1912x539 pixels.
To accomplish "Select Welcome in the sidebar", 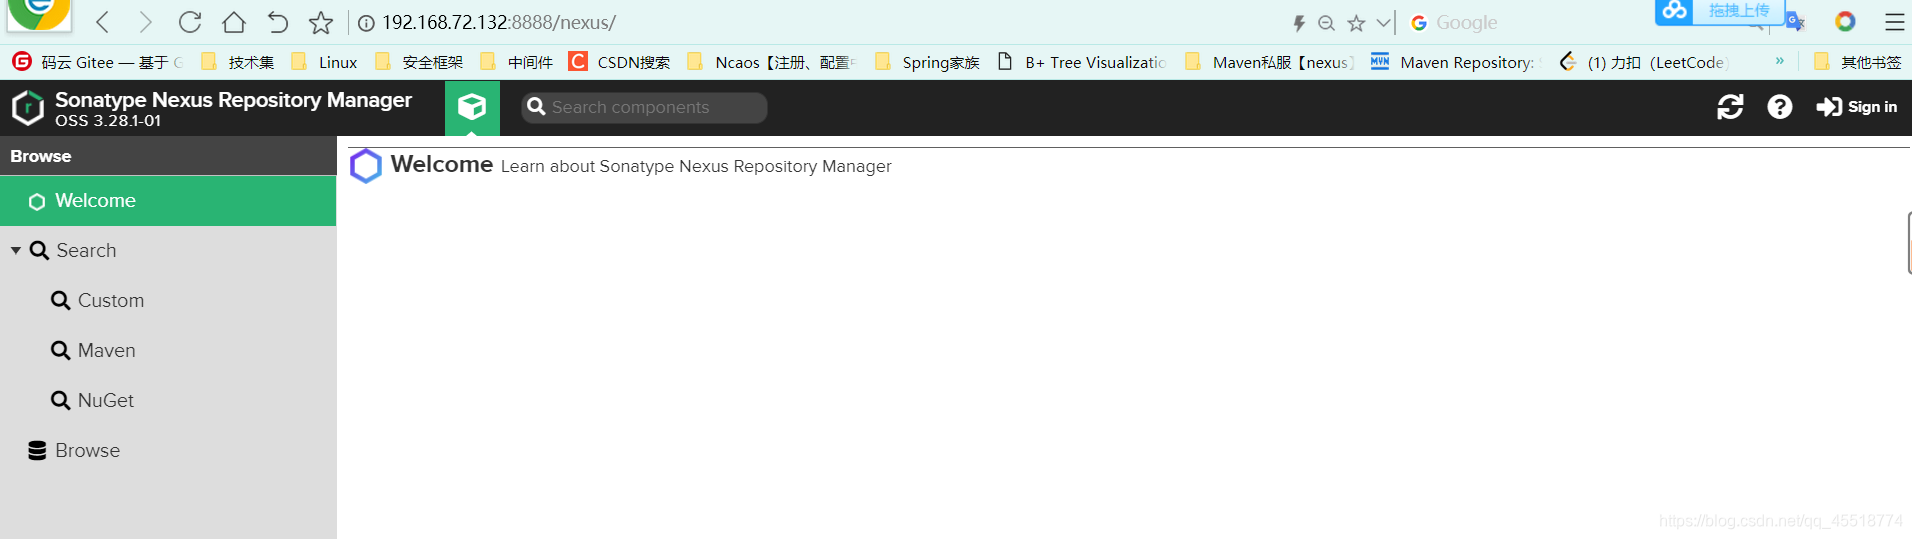I will coord(168,201).
